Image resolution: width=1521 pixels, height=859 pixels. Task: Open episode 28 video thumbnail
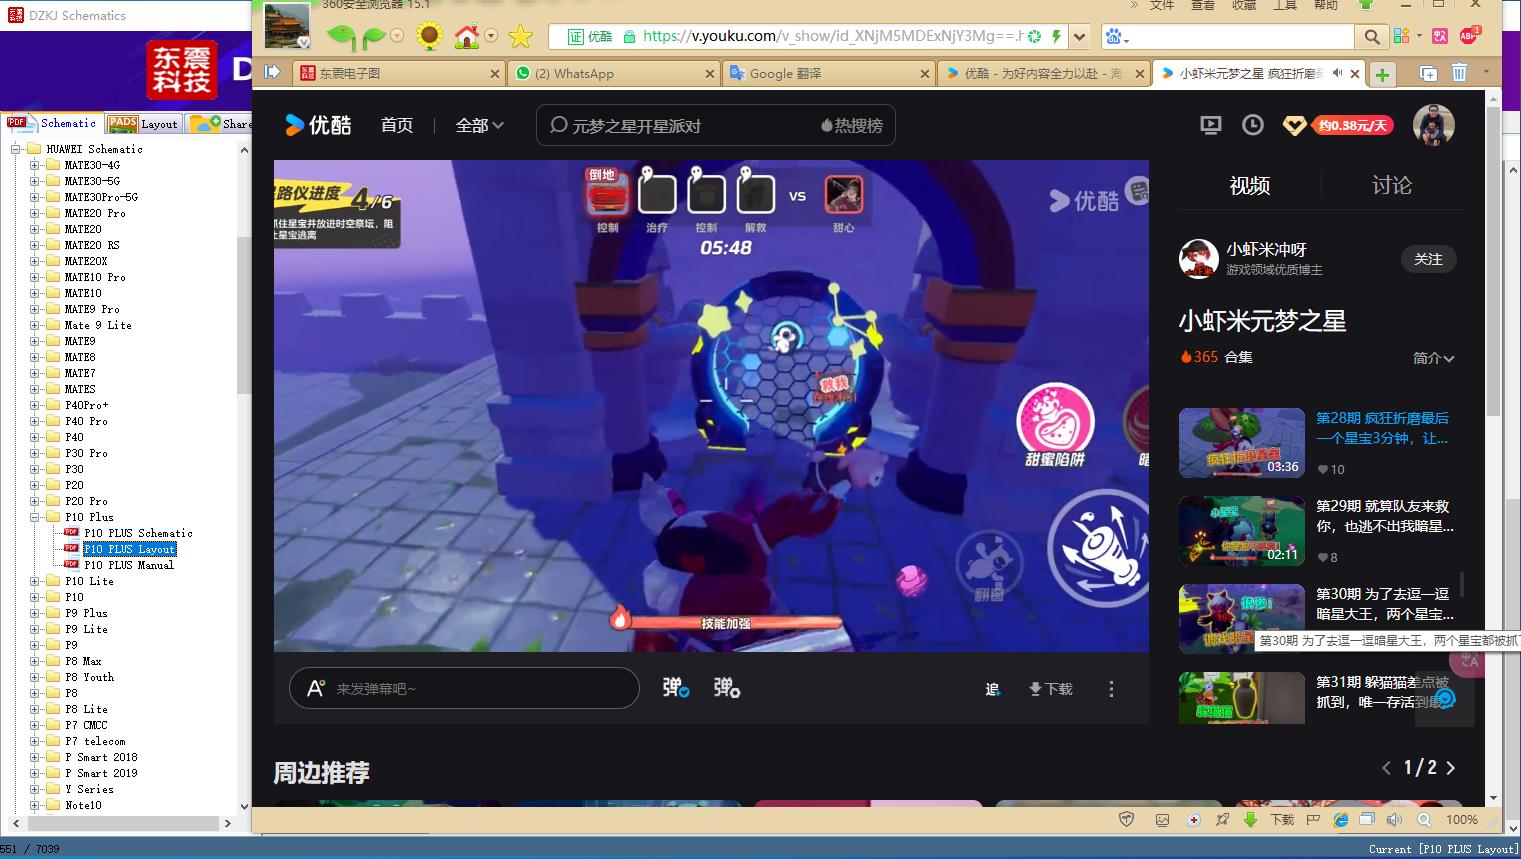coord(1241,442)
